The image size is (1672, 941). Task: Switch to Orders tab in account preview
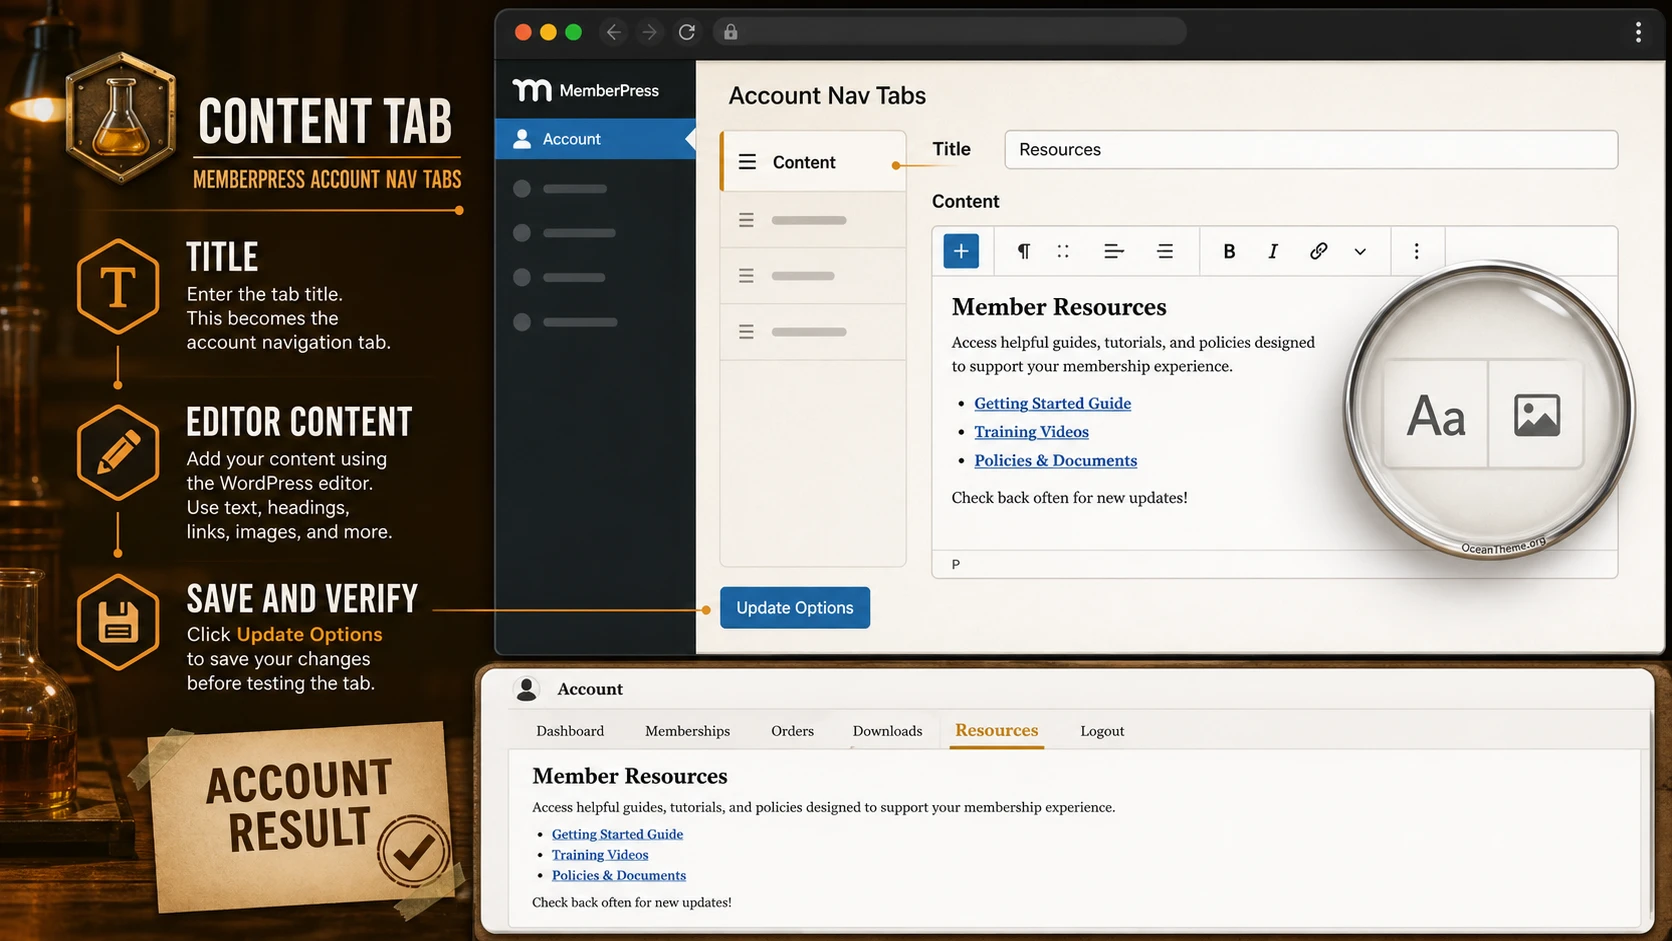[792, 731]
